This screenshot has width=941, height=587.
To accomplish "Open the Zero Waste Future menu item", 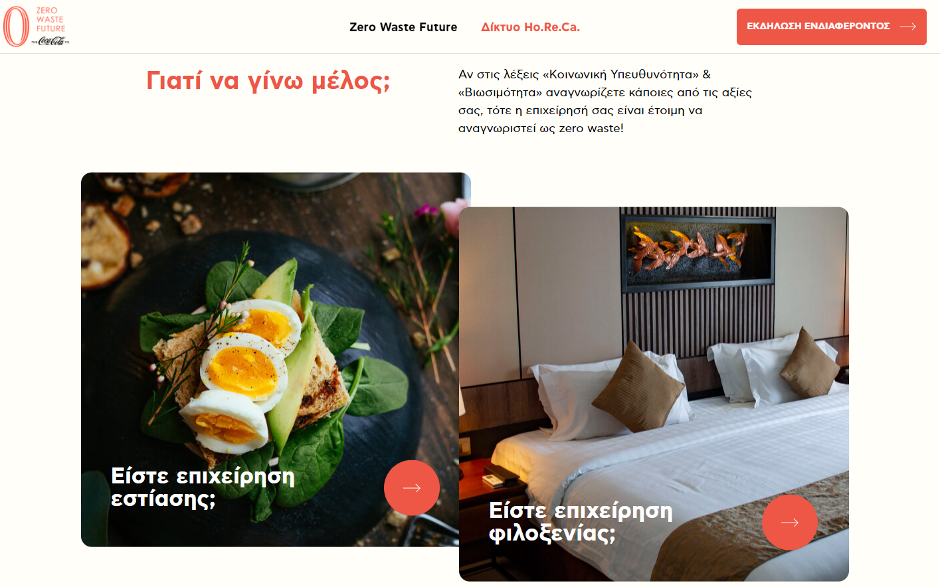I will click(403, 27).
